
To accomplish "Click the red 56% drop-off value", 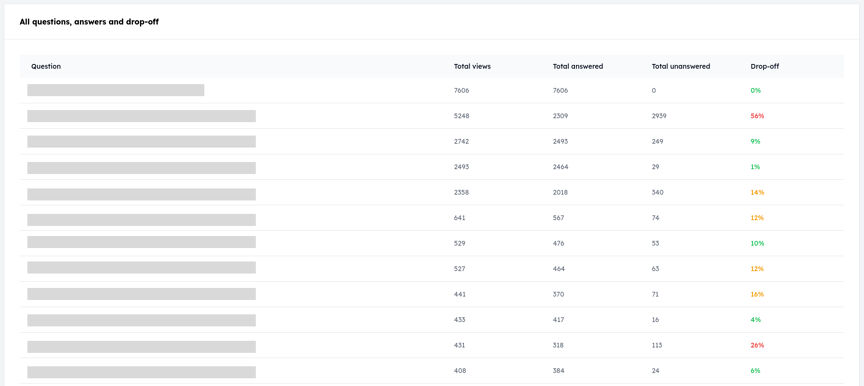I will point(757,116).
